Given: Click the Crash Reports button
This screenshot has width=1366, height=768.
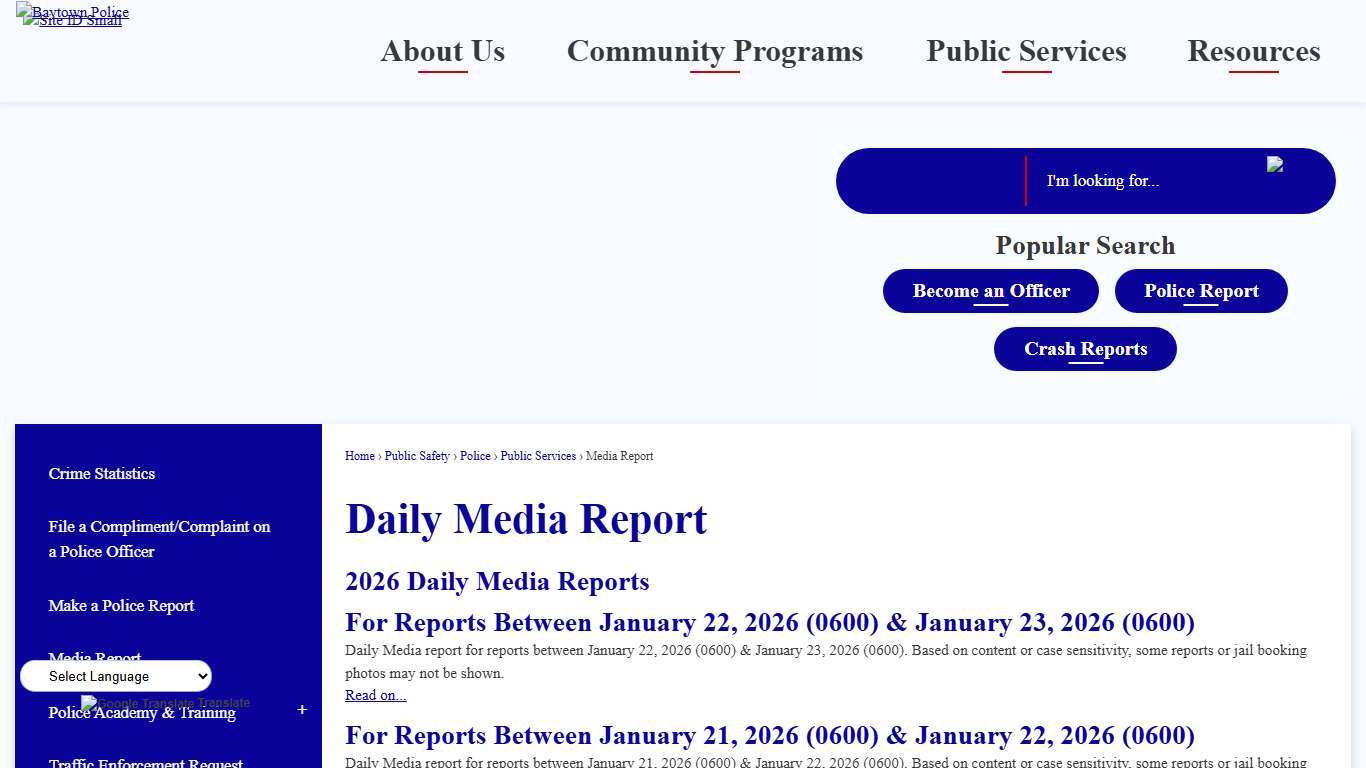Looking at the screenshot, I should click(x=1085, y=348).
